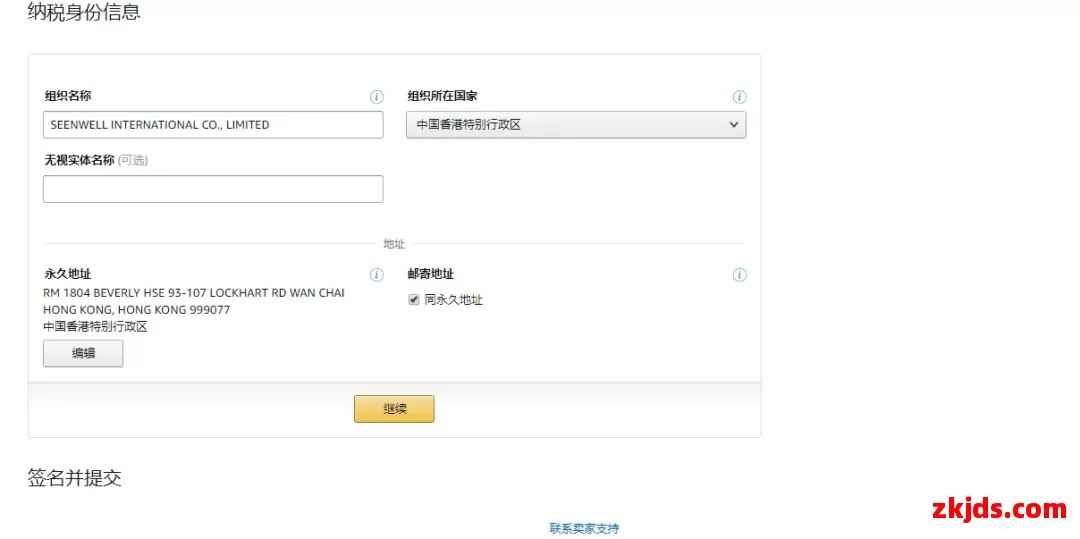
Task: Click the 组织名称 field label
Action: click(x=68, y=96)
